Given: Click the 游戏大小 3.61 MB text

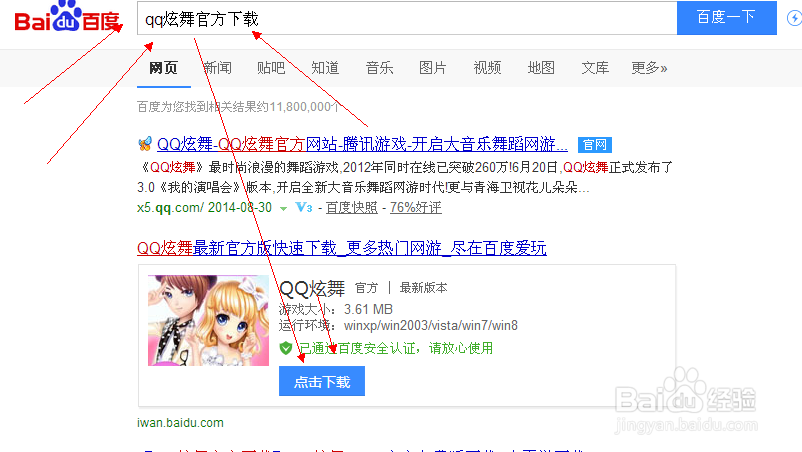Looking at the screenshot, I should (336, 309).
